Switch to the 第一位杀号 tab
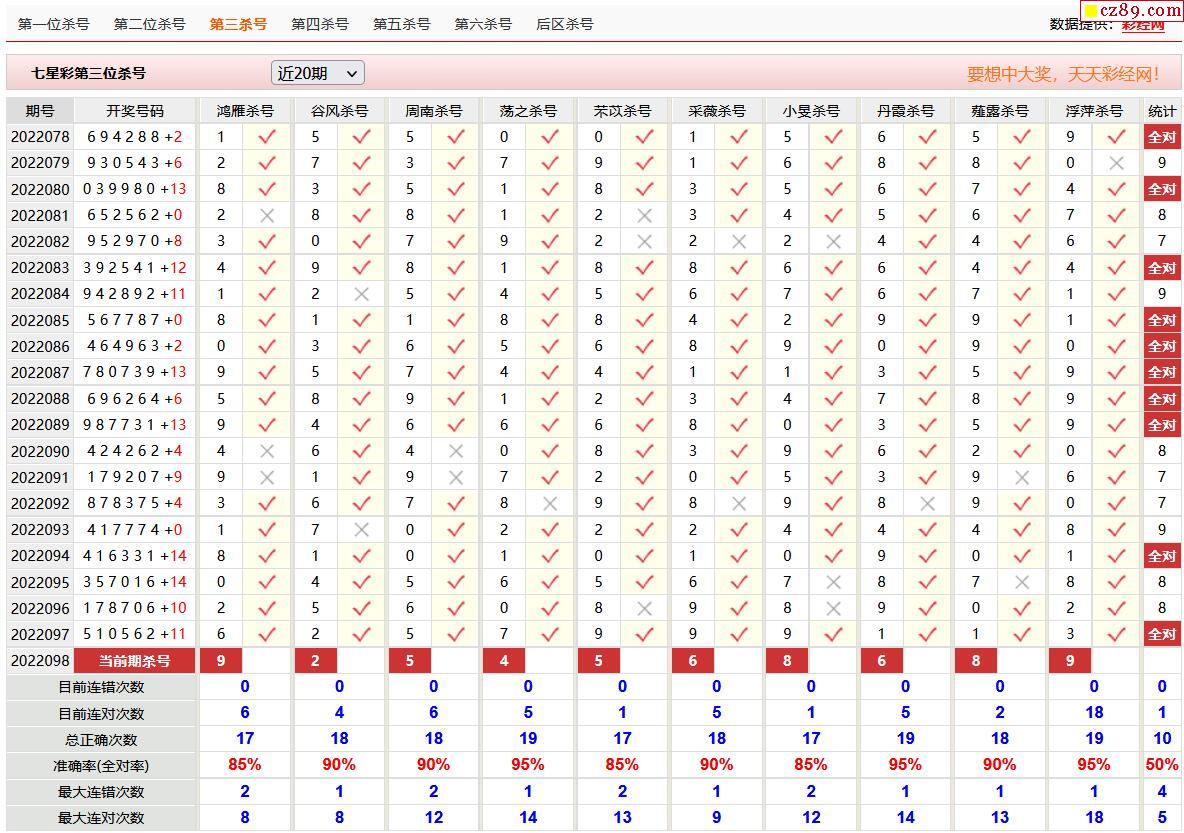The height and width of the screenshot is (833, 1184). pos(54,24)
